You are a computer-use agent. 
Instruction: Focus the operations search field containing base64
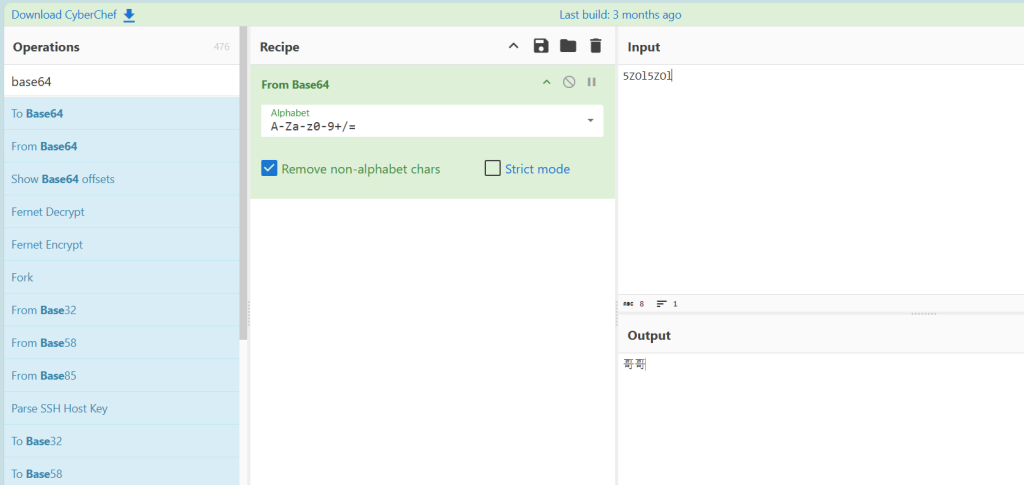pyautogui.click(x=121, y=82)
